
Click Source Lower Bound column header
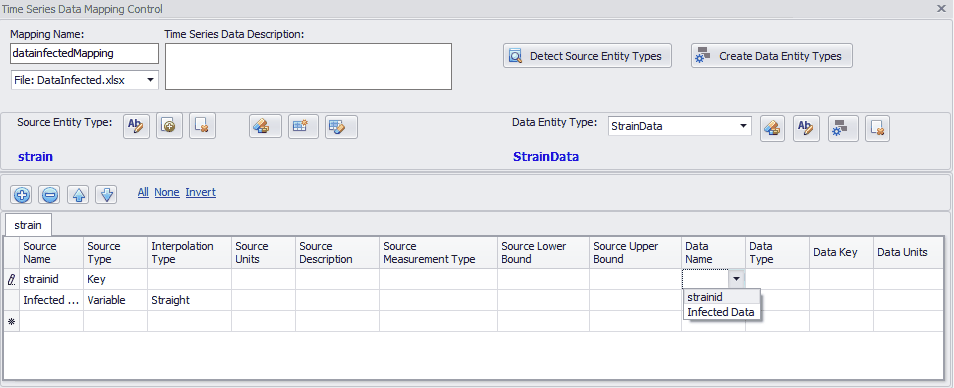pyautogui.click(x=543, y=252)
